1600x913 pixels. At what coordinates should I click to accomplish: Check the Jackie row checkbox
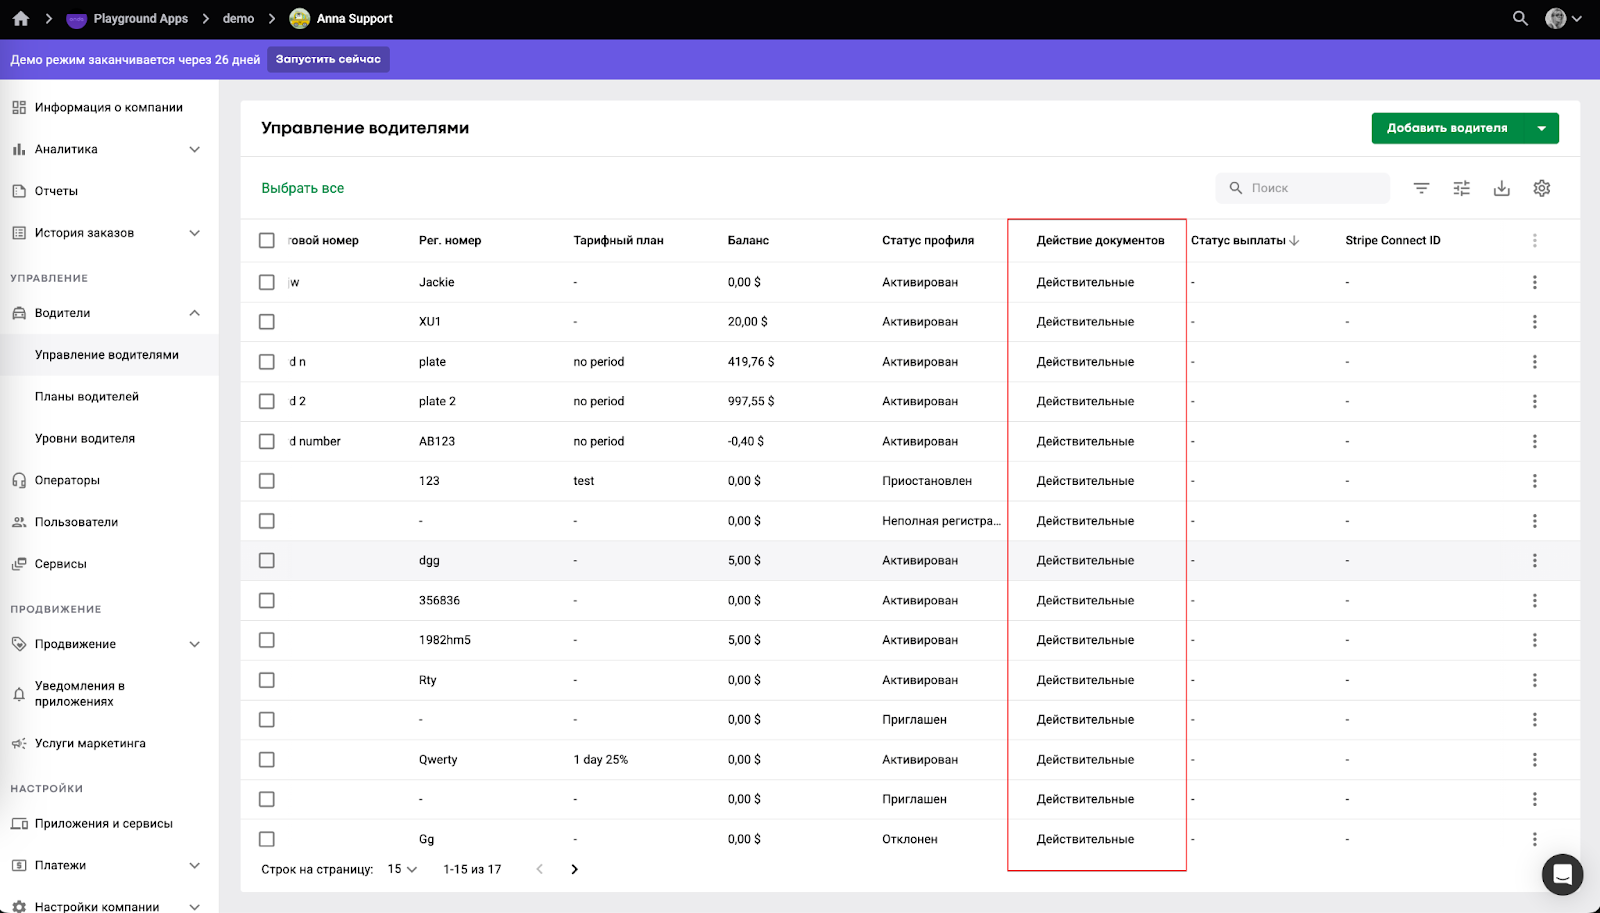point(266,282)
